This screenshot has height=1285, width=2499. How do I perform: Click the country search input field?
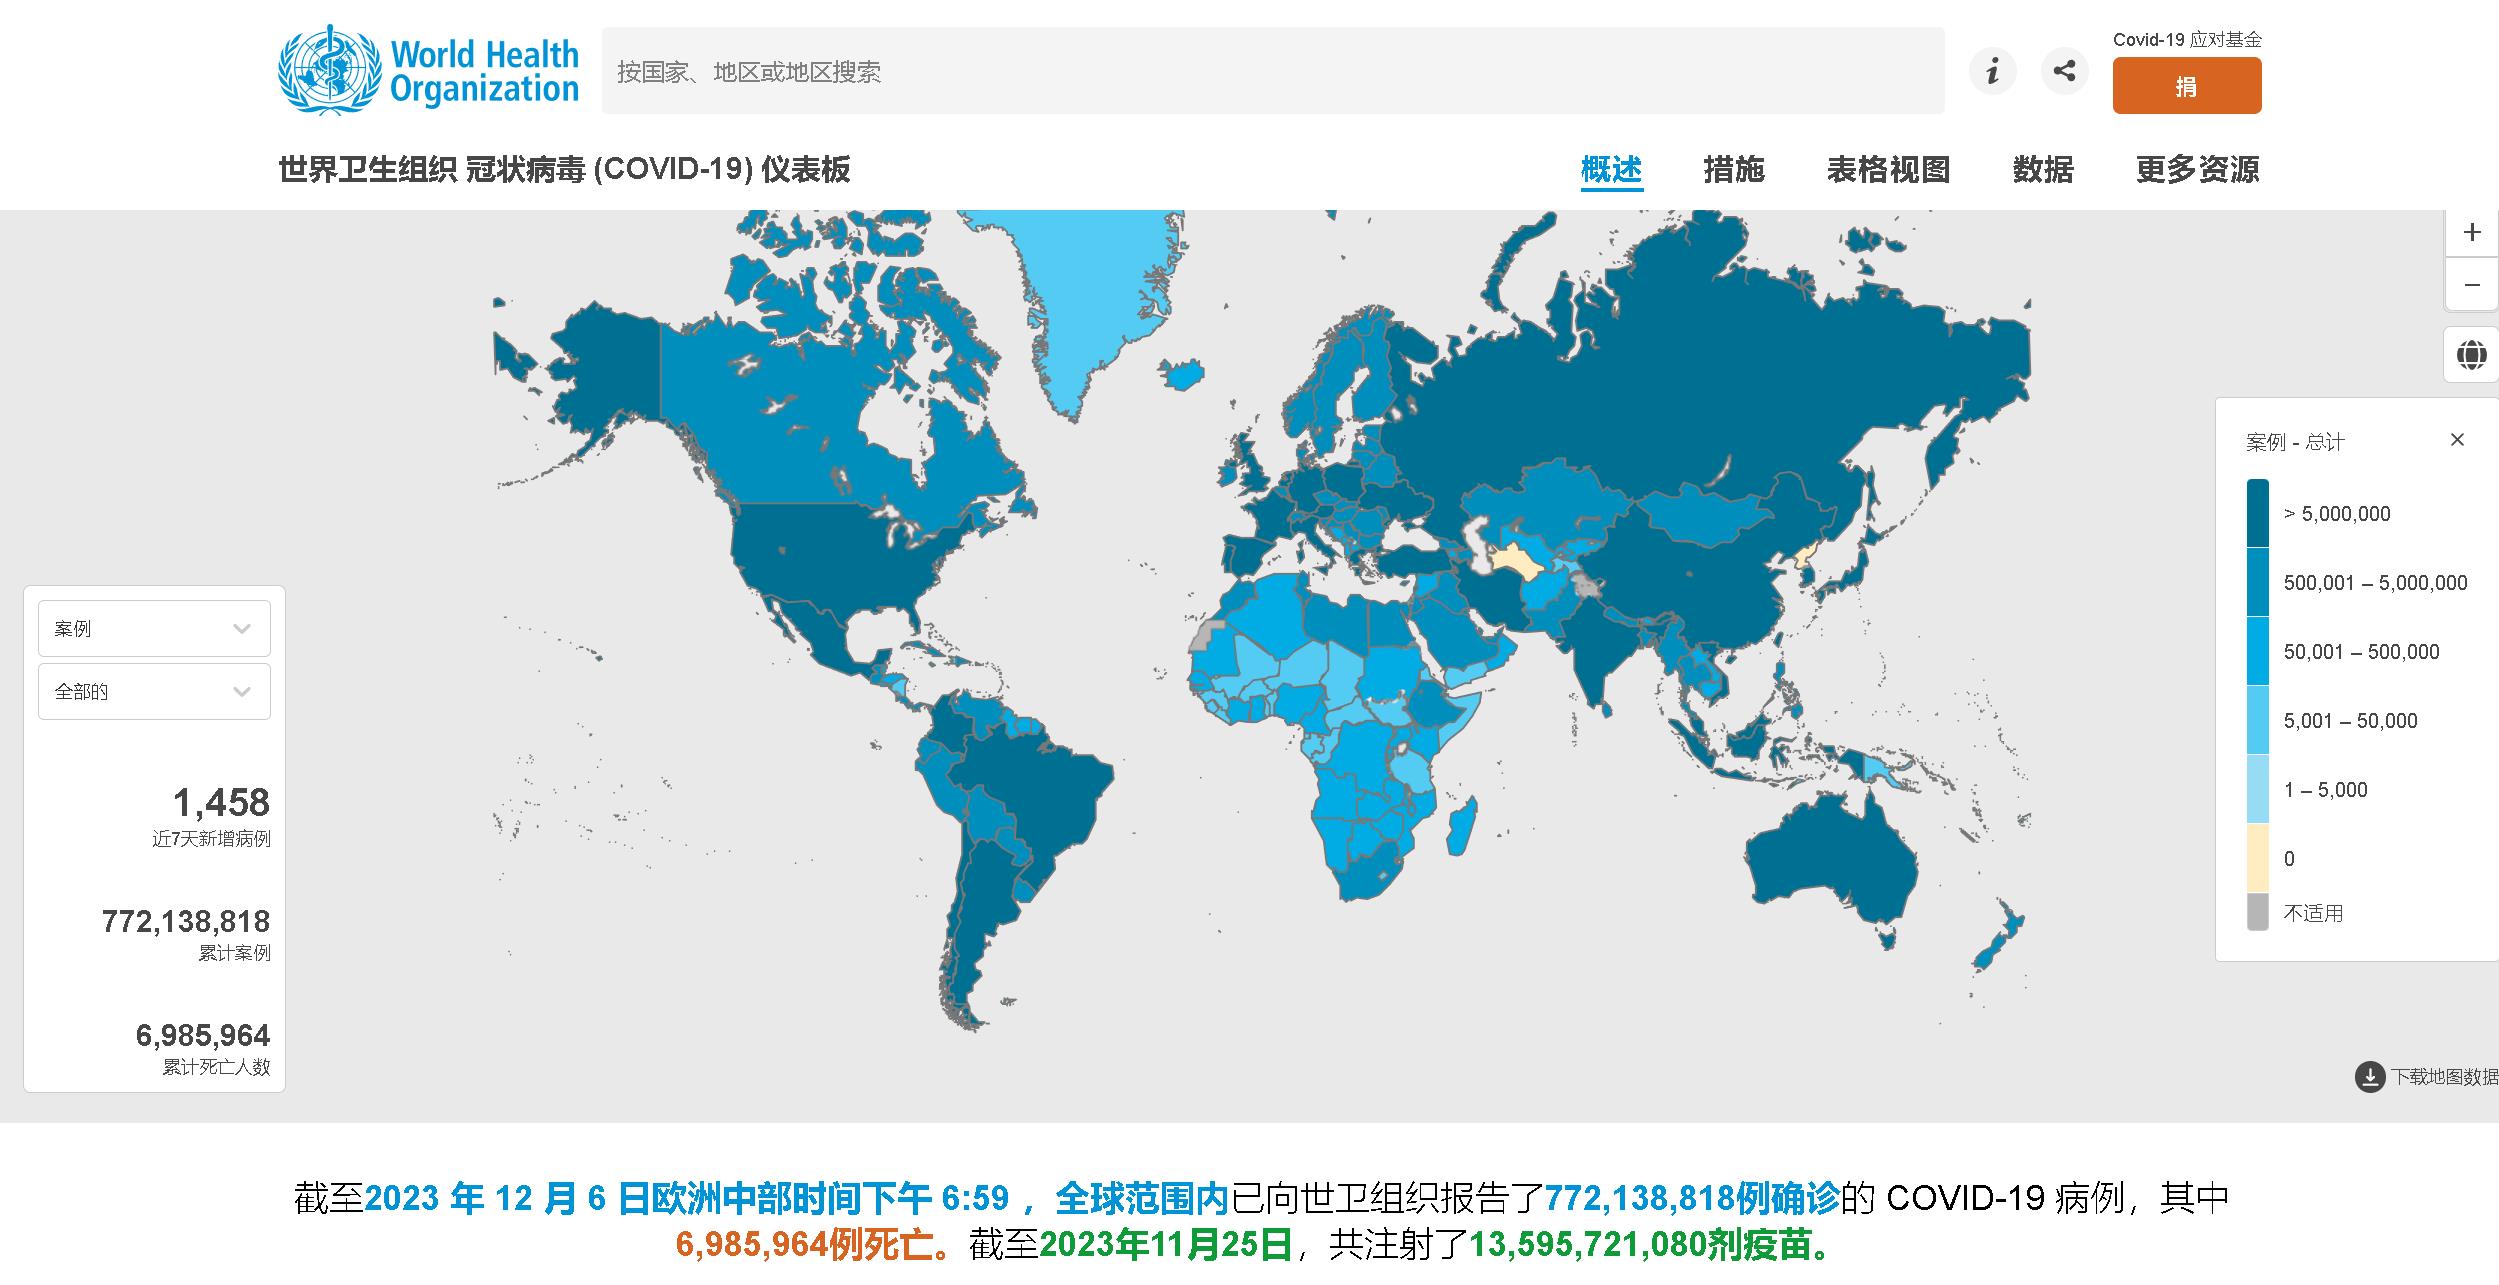tap(1272, 71)
